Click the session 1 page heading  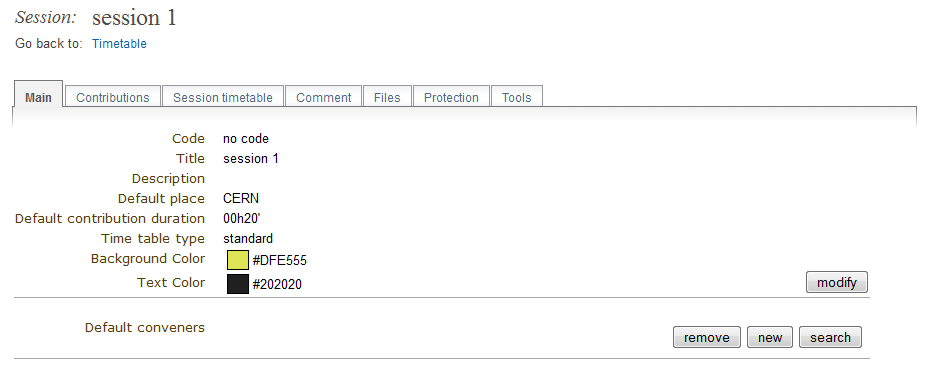pyautogui.click(x=134, y=18)
